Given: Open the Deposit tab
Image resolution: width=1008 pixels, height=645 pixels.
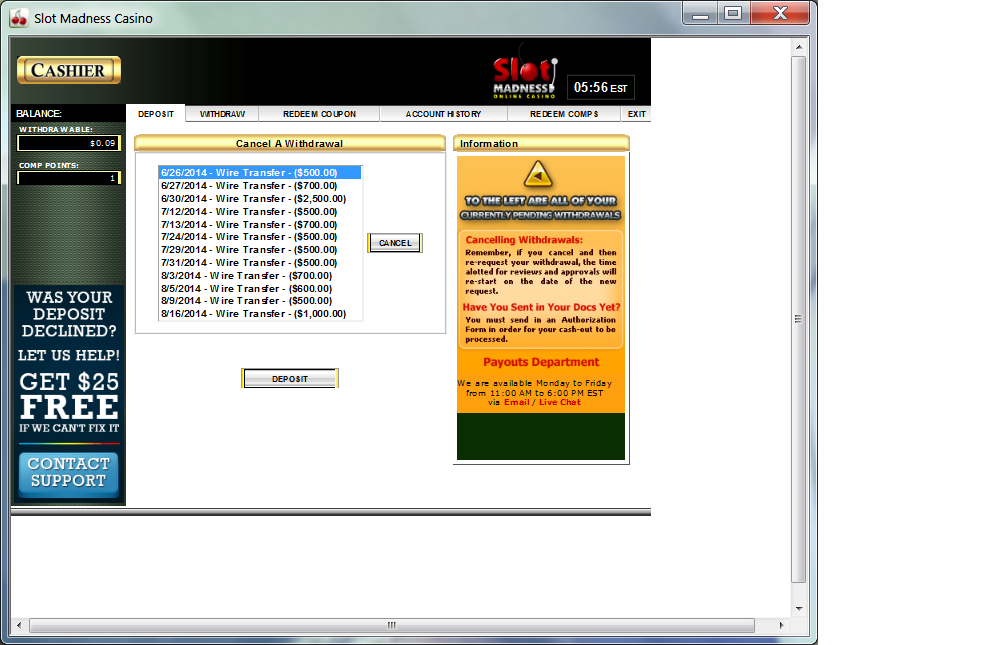Looking at the screenshot, I should 156,114.
